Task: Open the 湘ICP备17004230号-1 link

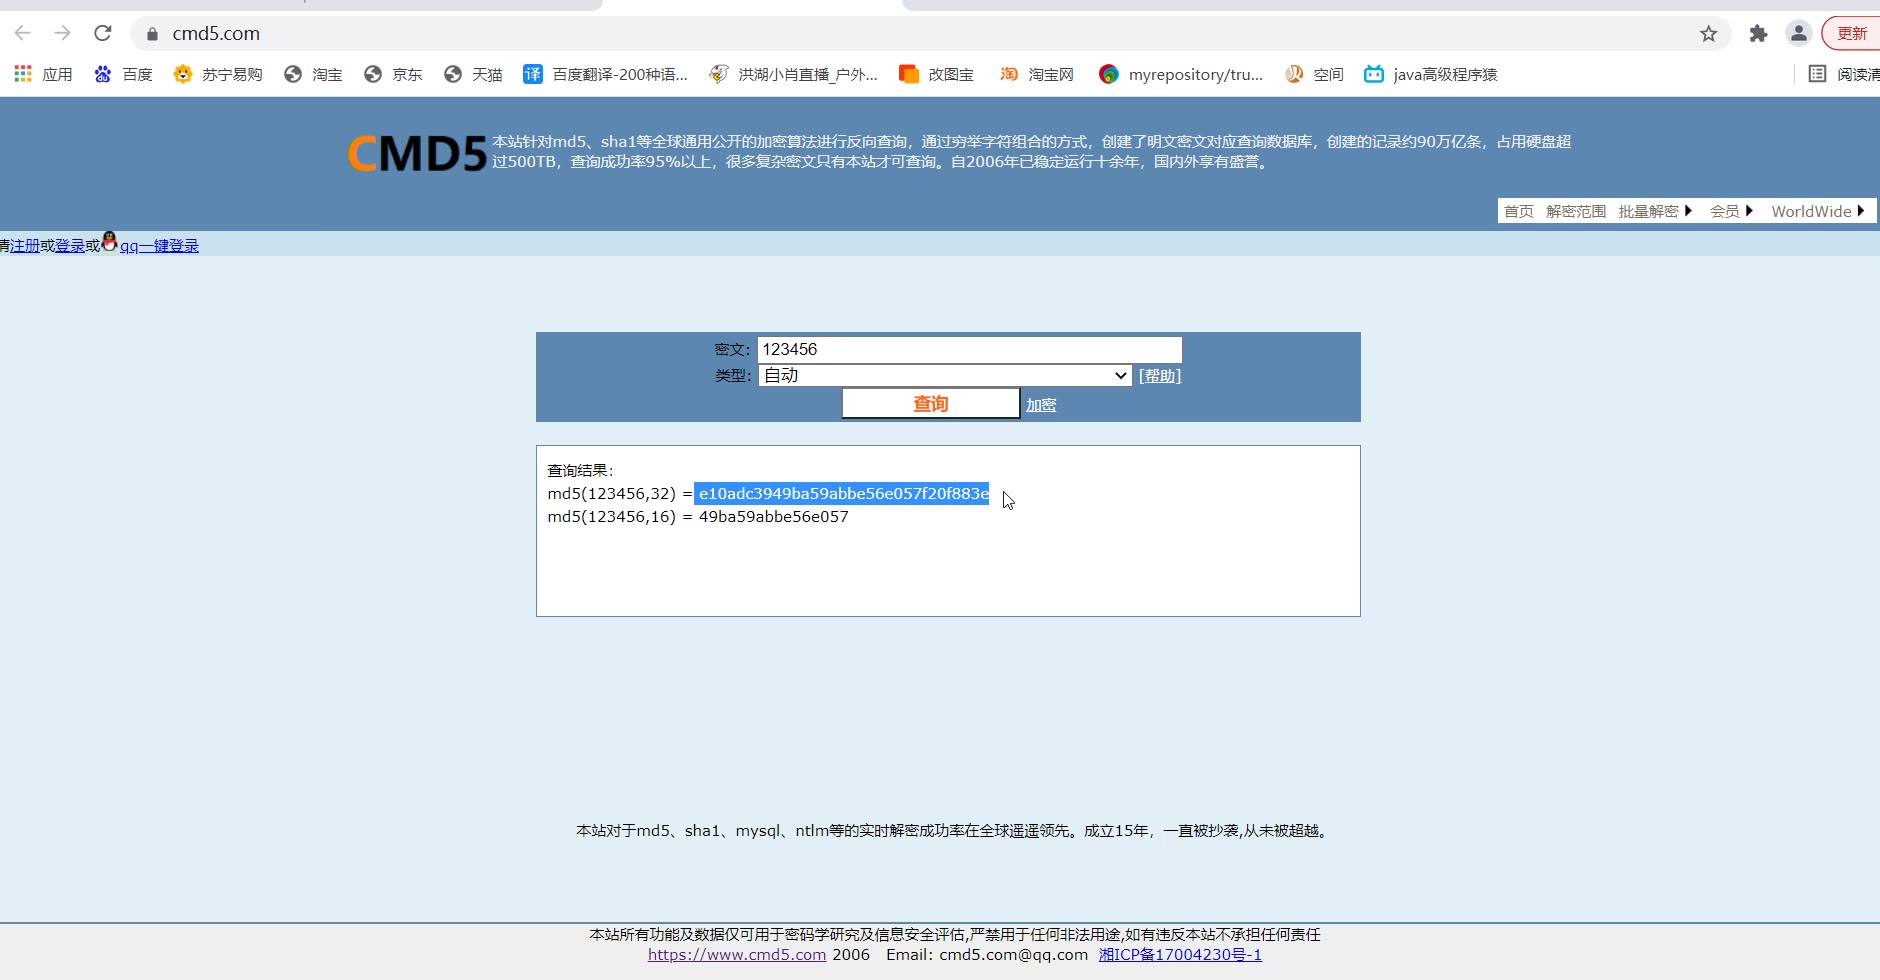Action: click(1180, 955)
